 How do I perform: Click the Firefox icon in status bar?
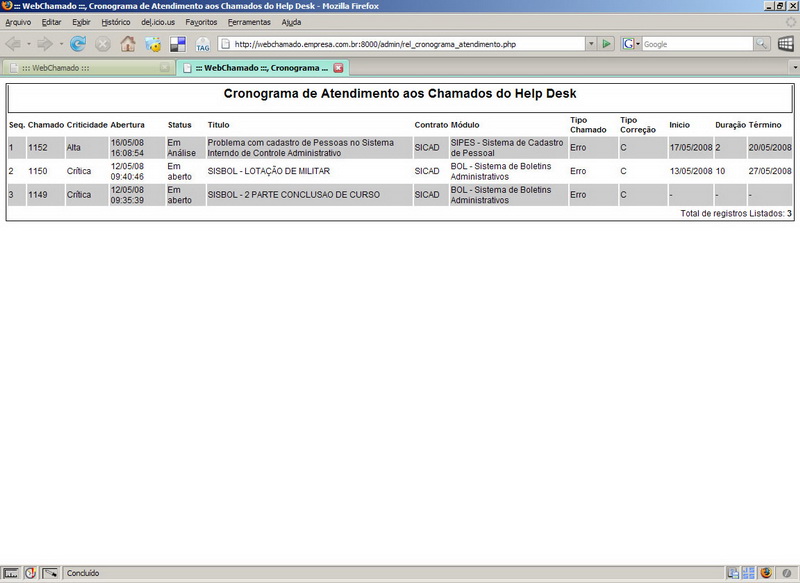[x=766, y=573]
